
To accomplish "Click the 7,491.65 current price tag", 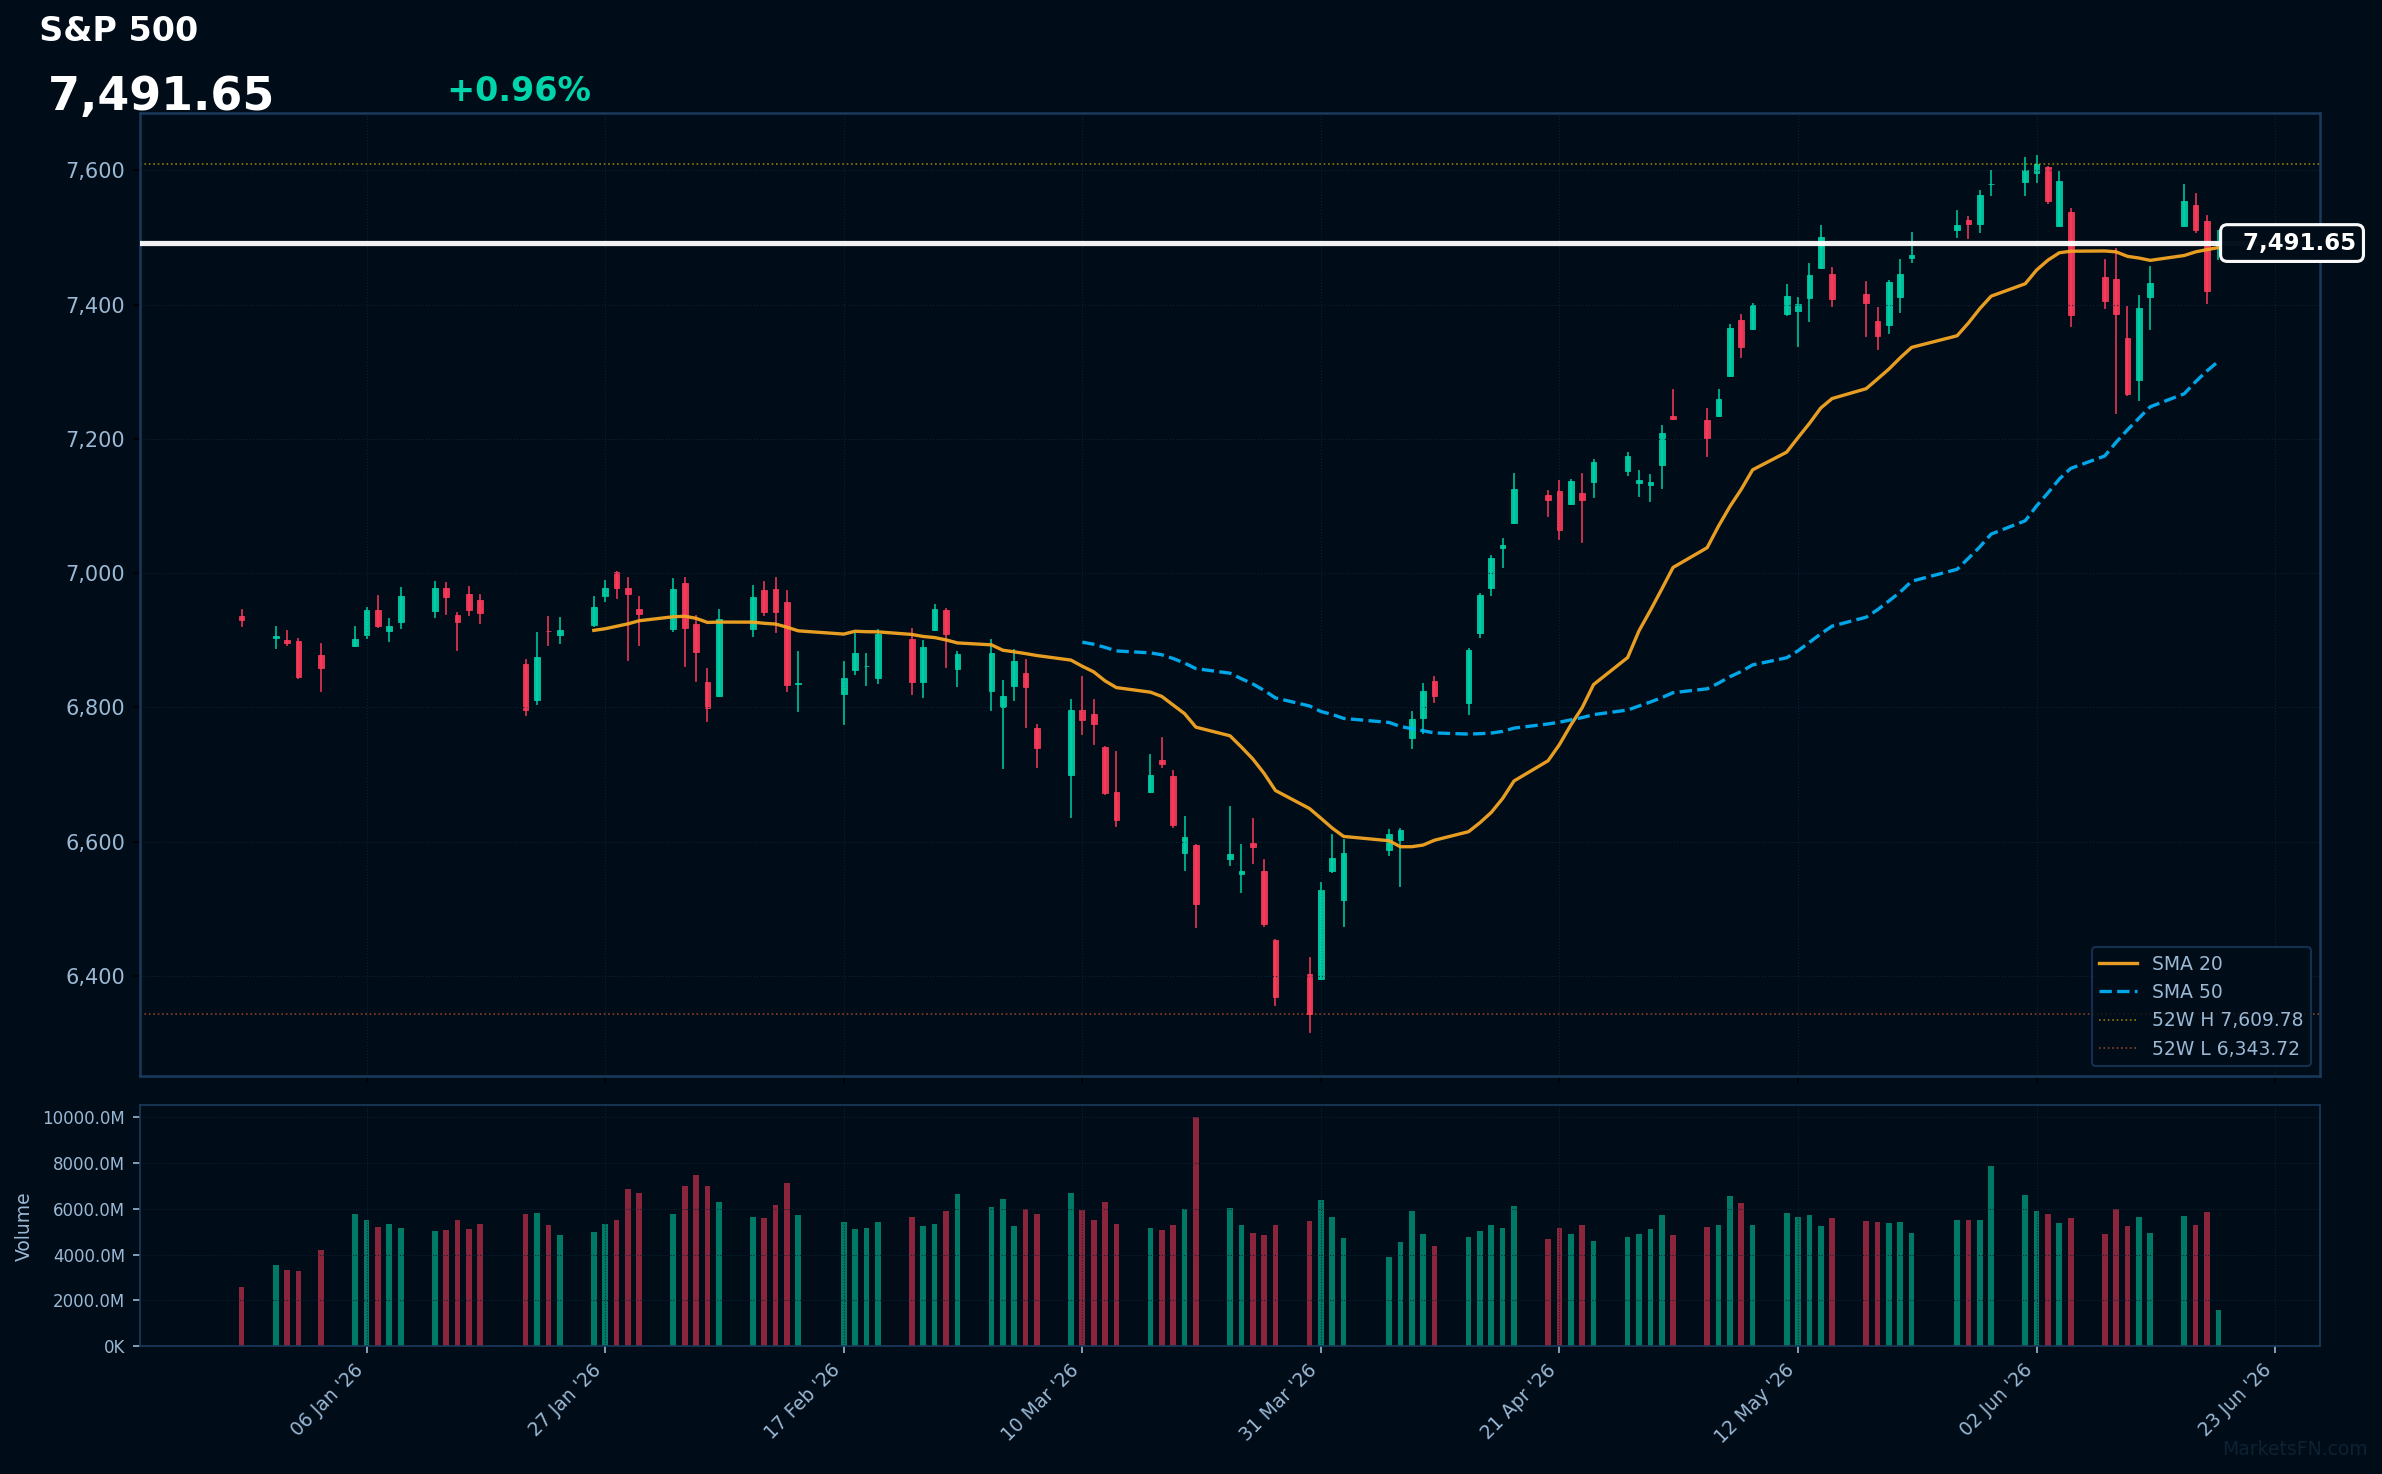I will coord(2291,243).
